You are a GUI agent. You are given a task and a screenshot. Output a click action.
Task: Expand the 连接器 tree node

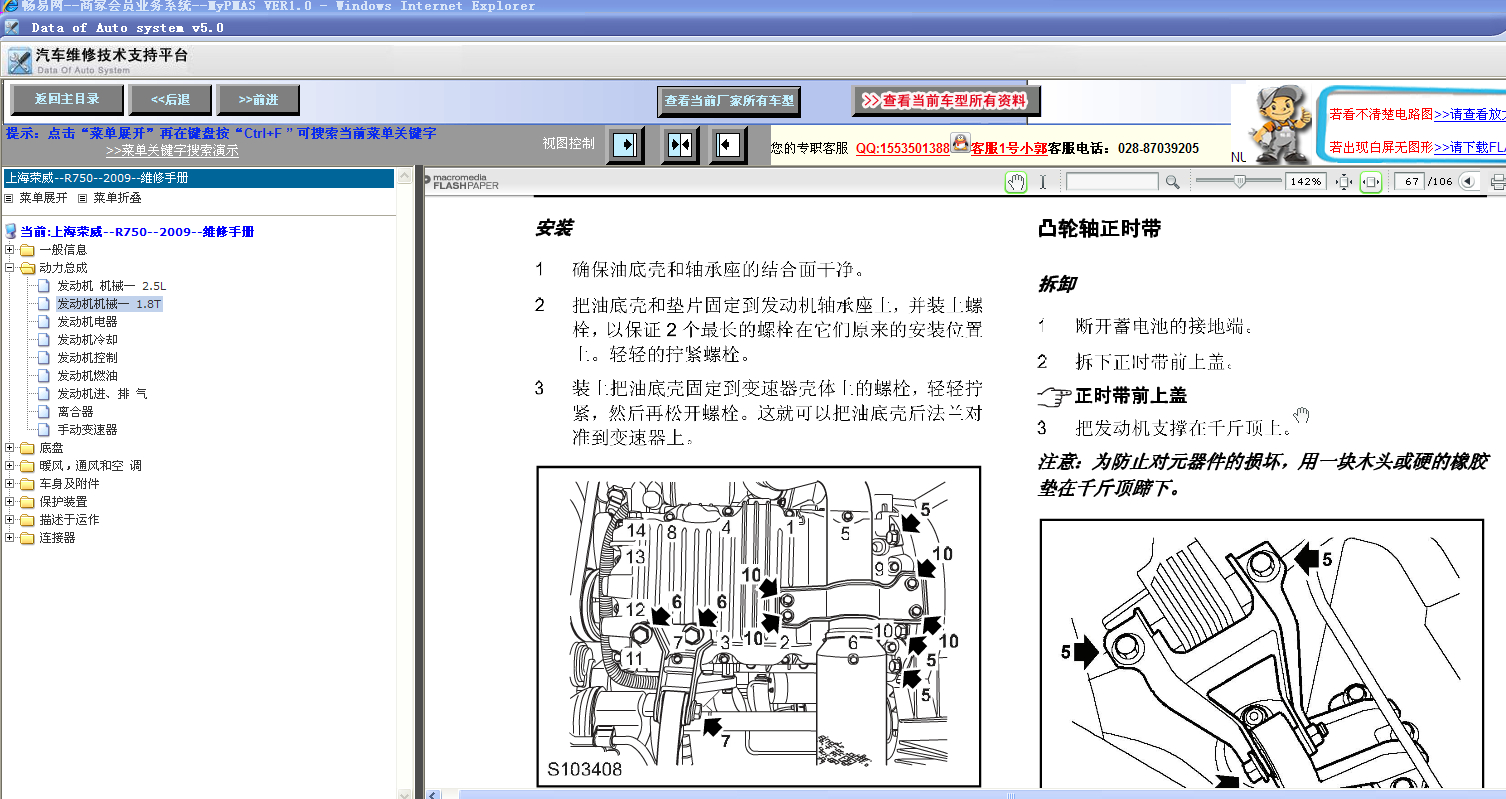[10, 538]
